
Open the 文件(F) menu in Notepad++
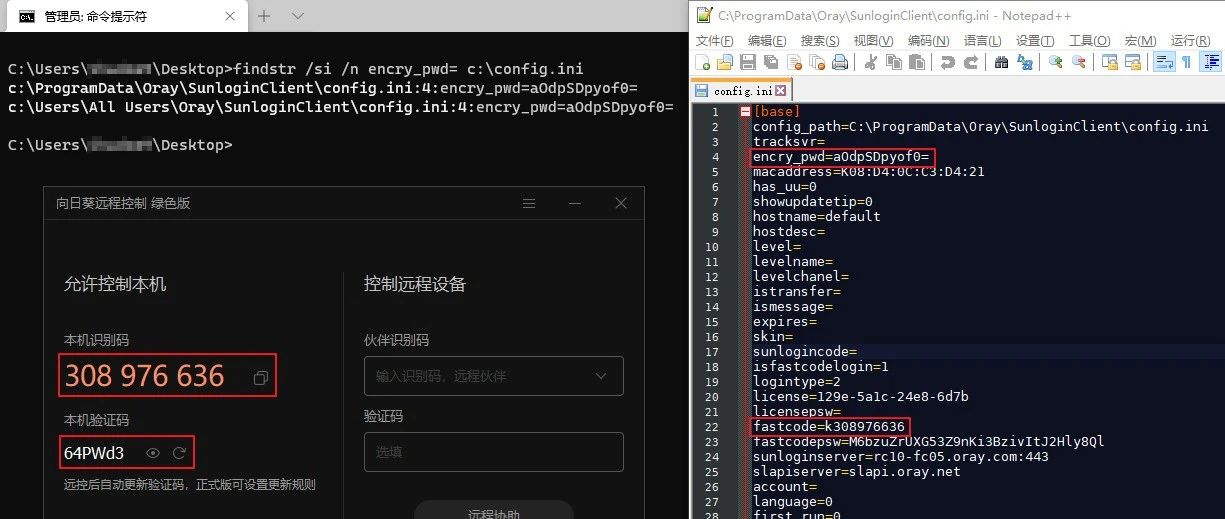tap(714, 40)
